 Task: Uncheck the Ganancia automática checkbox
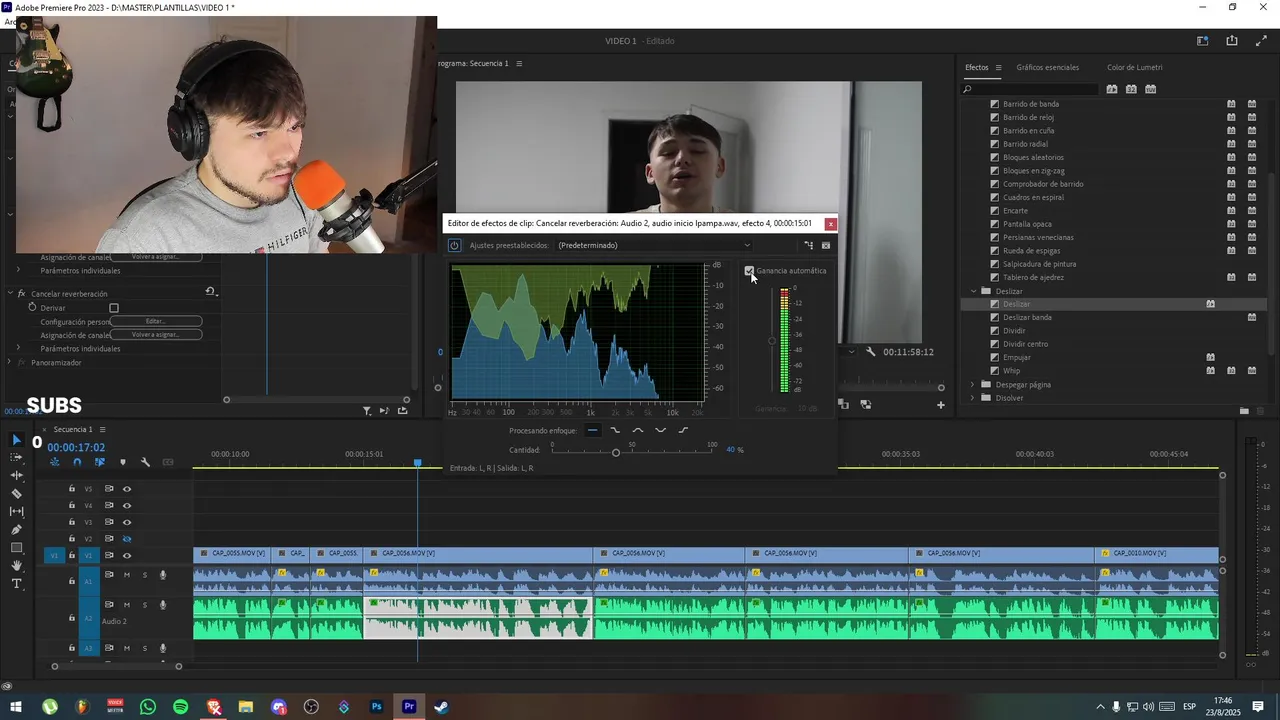tap(749, 270)
